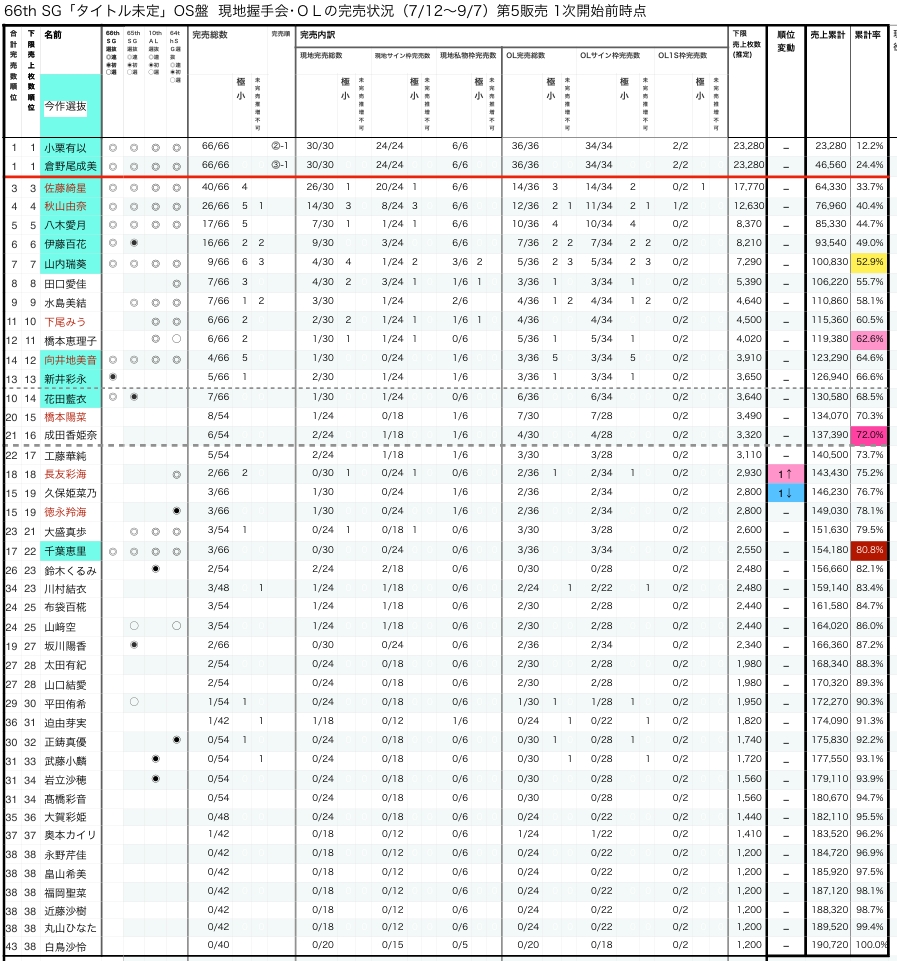The image size is (897, 961).
Task: Click the 完売内訳 section header
Action: [318, 34]
